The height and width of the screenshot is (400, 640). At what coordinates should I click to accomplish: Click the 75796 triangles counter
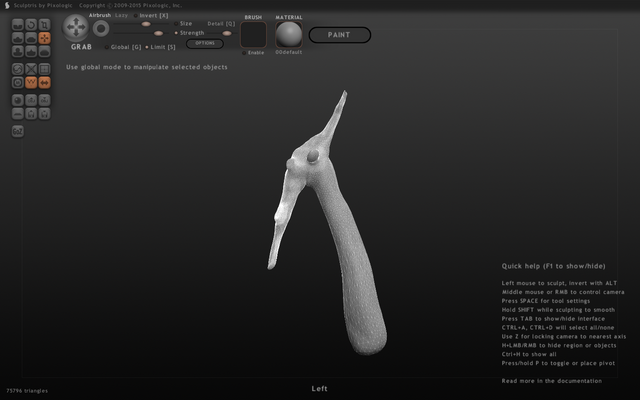pyautogui.click(x=27, y=391)
